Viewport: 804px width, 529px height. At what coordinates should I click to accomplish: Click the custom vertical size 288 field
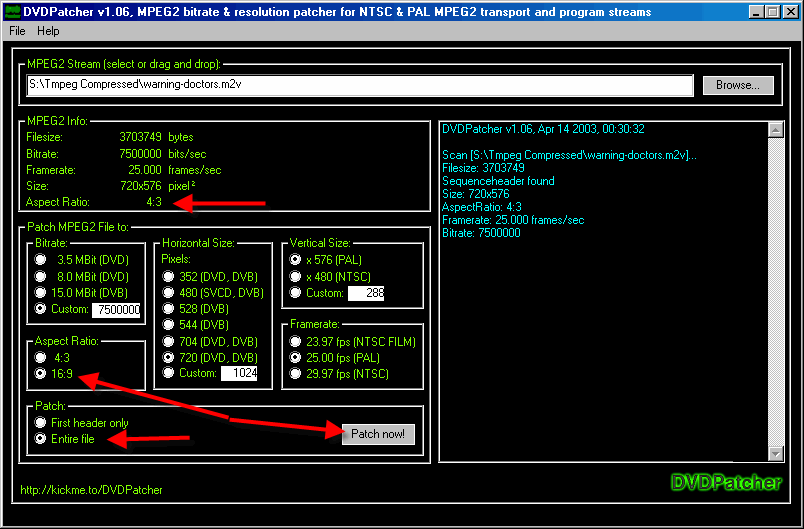pos(366,293)
